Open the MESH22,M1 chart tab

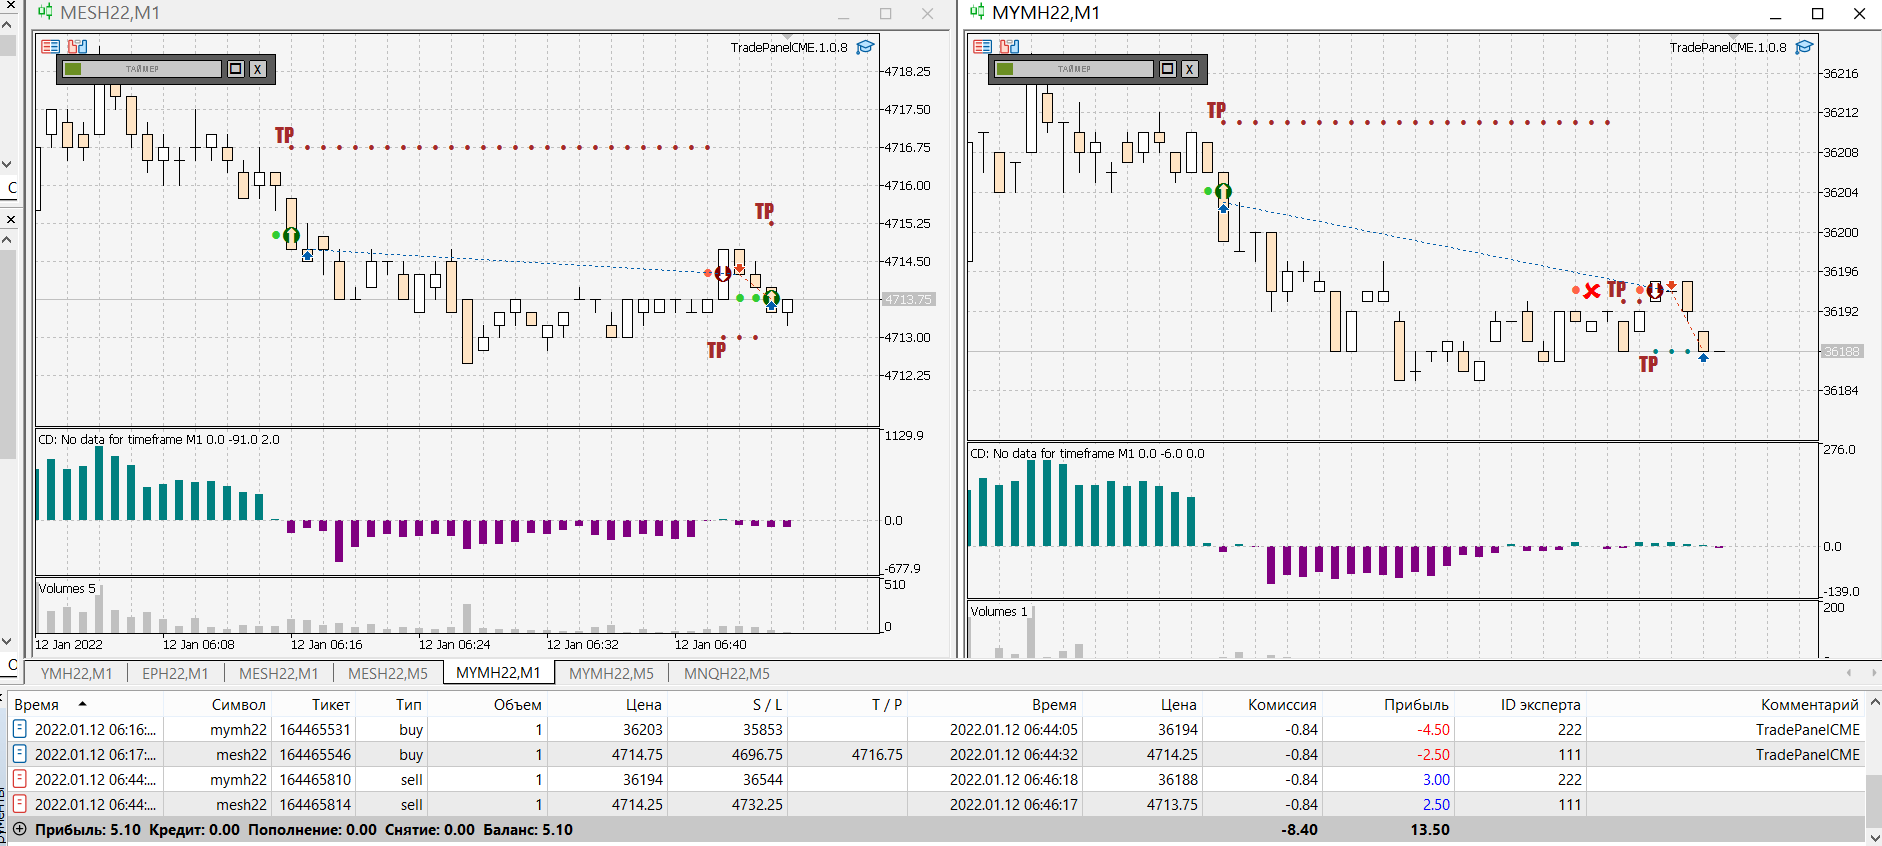pos(278,673)
